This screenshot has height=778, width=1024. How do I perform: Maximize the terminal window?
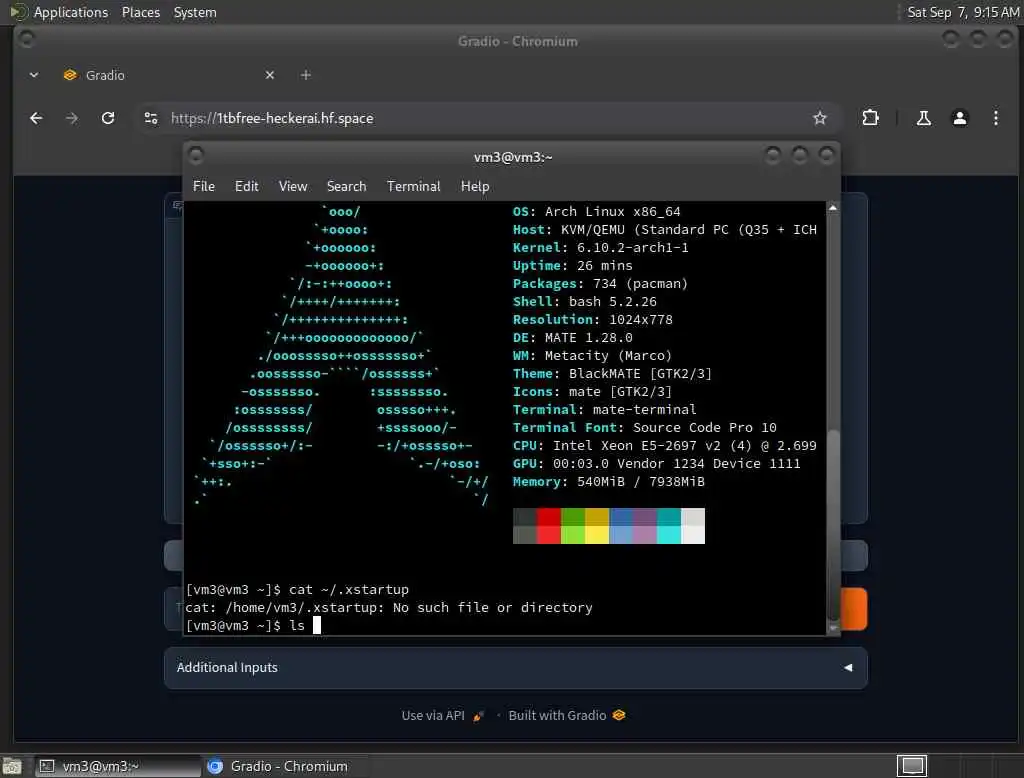[799, 155]
